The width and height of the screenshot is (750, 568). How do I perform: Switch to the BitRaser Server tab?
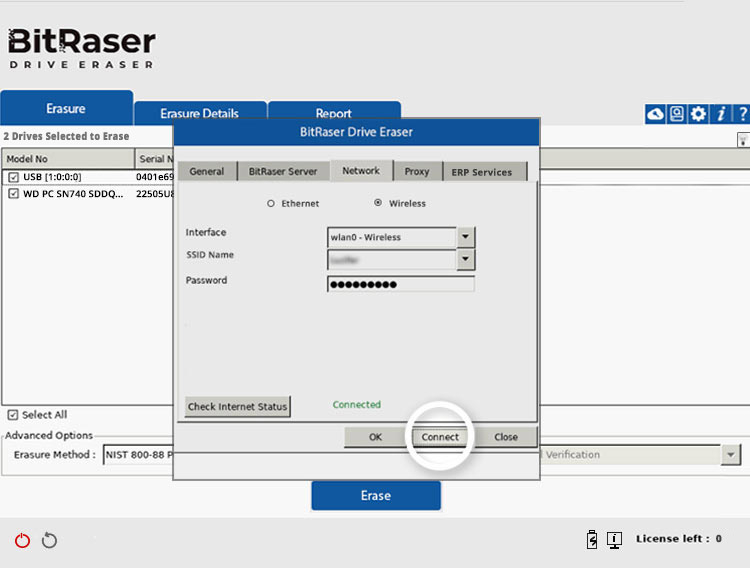point(283,171)
